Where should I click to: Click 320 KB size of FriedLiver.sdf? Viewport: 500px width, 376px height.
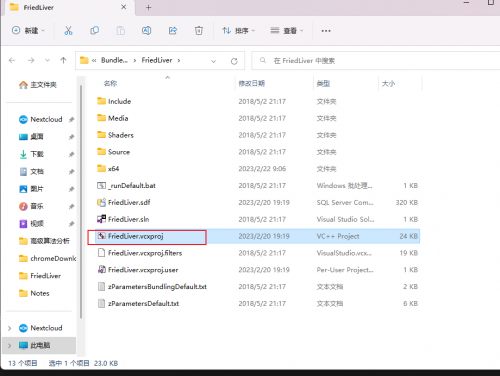[407, 202]
